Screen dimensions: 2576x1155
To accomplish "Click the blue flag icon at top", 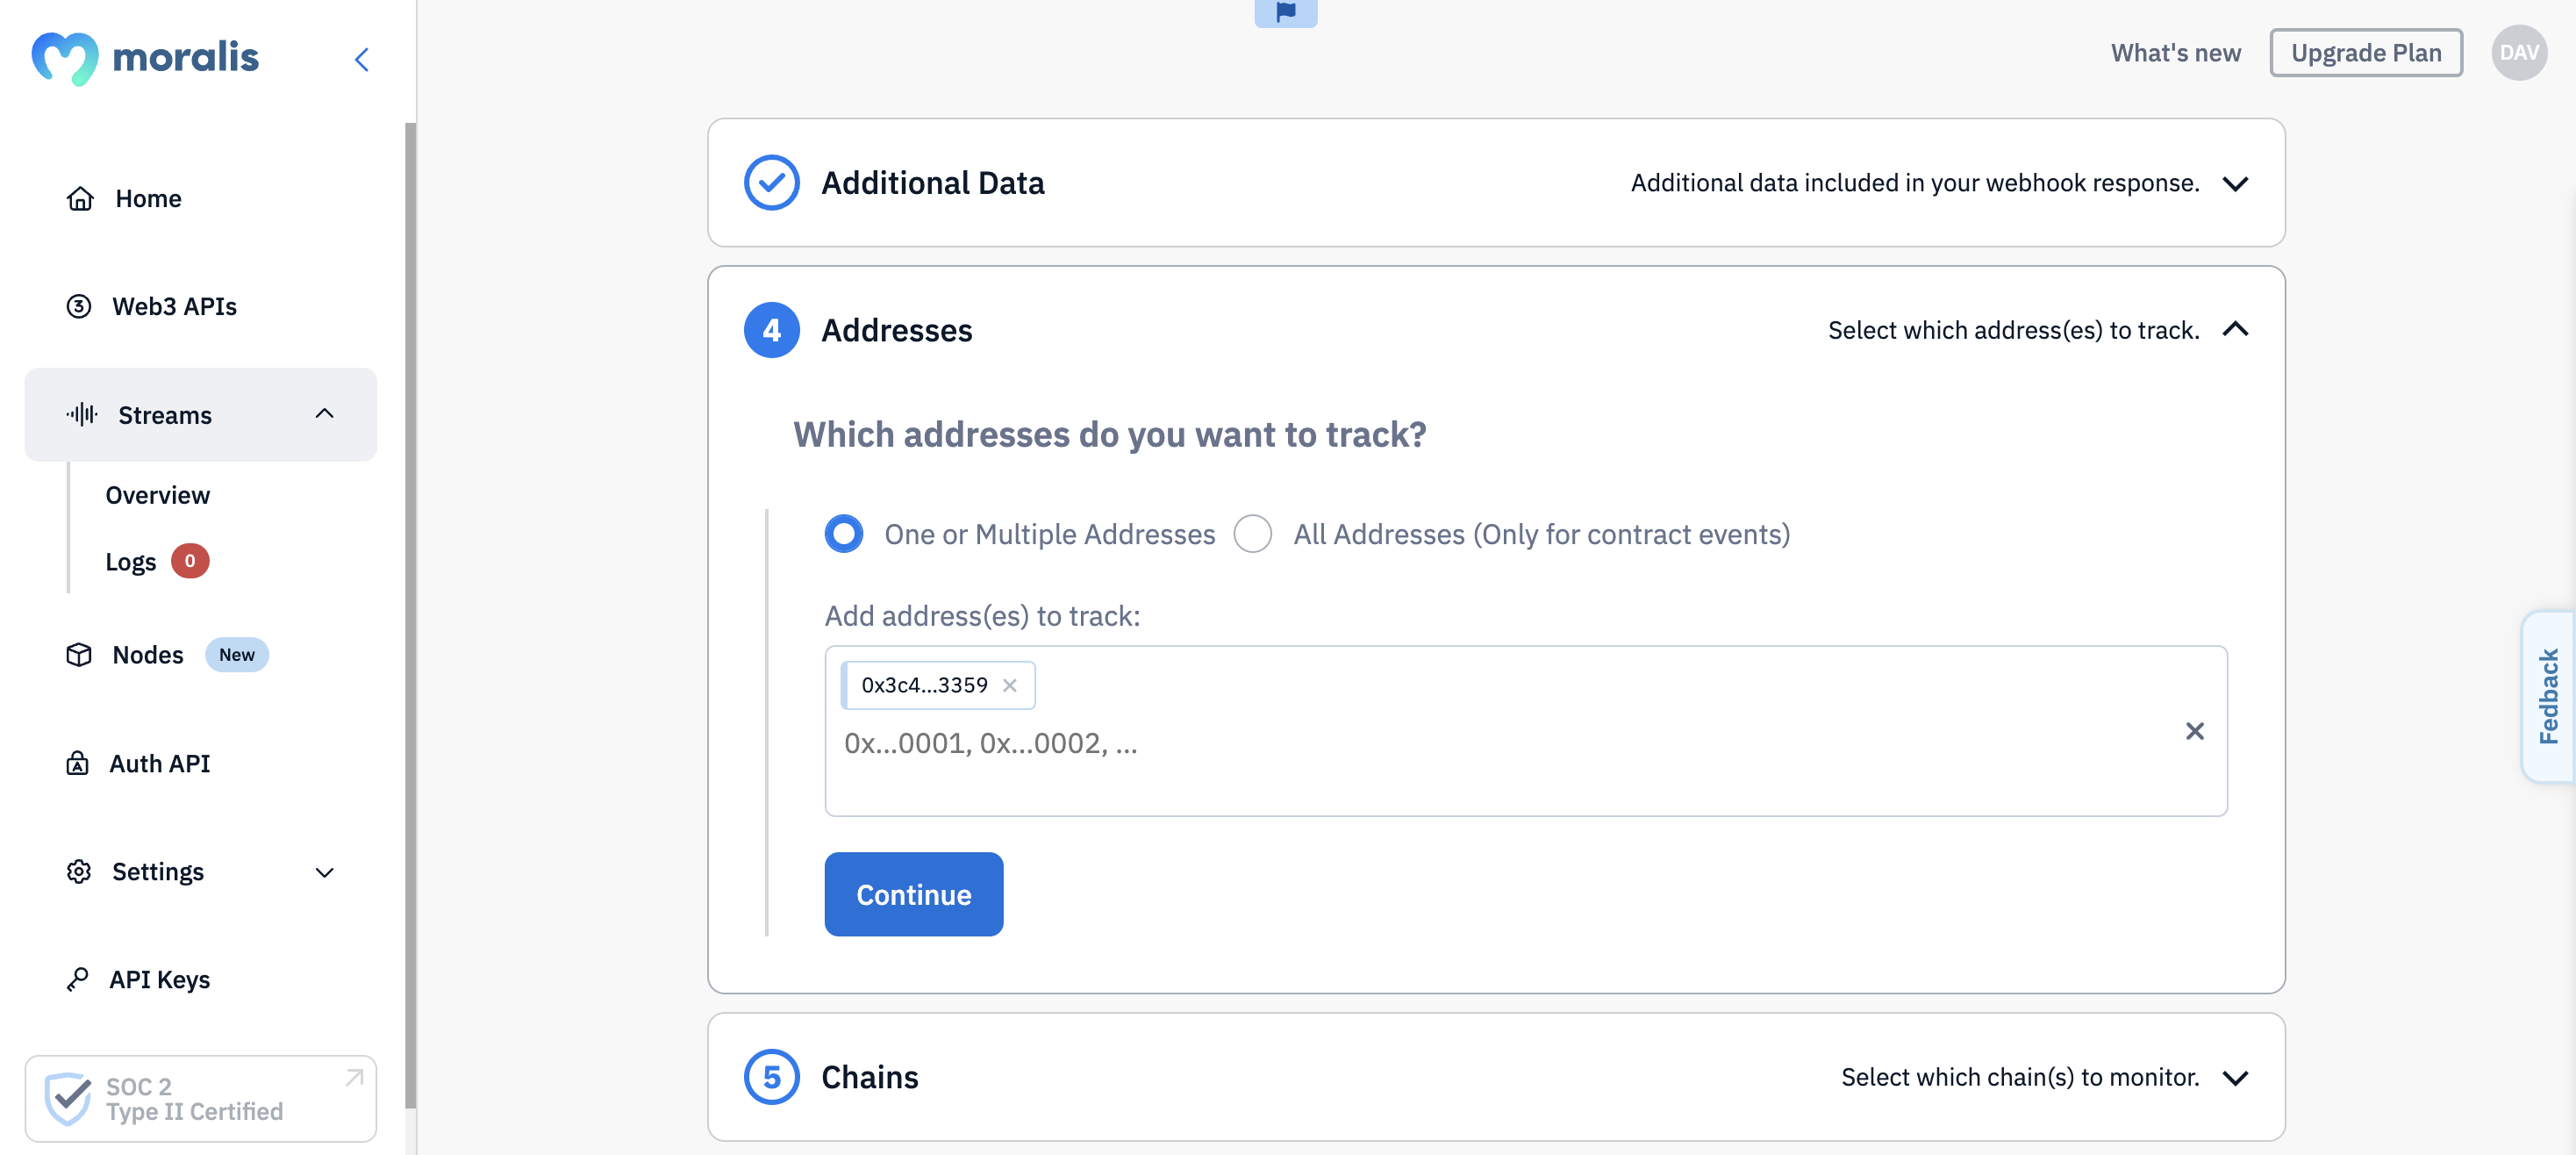I will click(1286, 12).
